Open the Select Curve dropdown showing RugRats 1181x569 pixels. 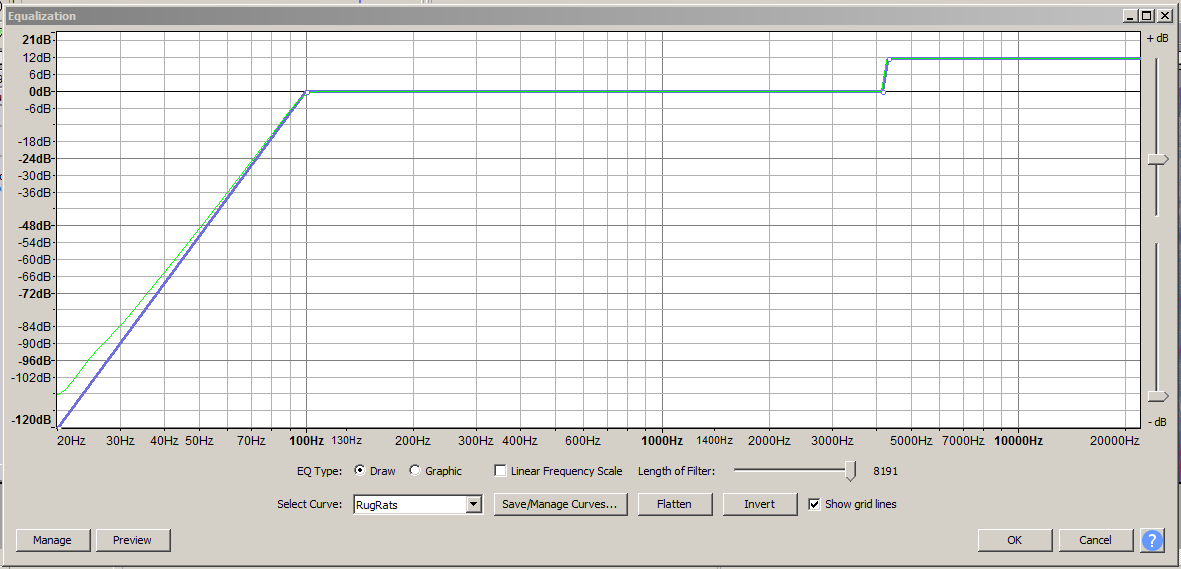tap(474, 505)
